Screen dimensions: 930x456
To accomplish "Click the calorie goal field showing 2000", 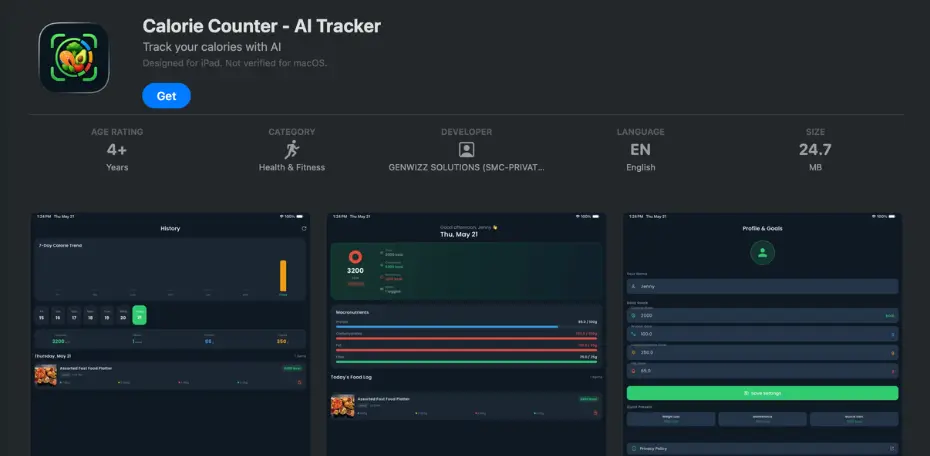I will [762, 315].
